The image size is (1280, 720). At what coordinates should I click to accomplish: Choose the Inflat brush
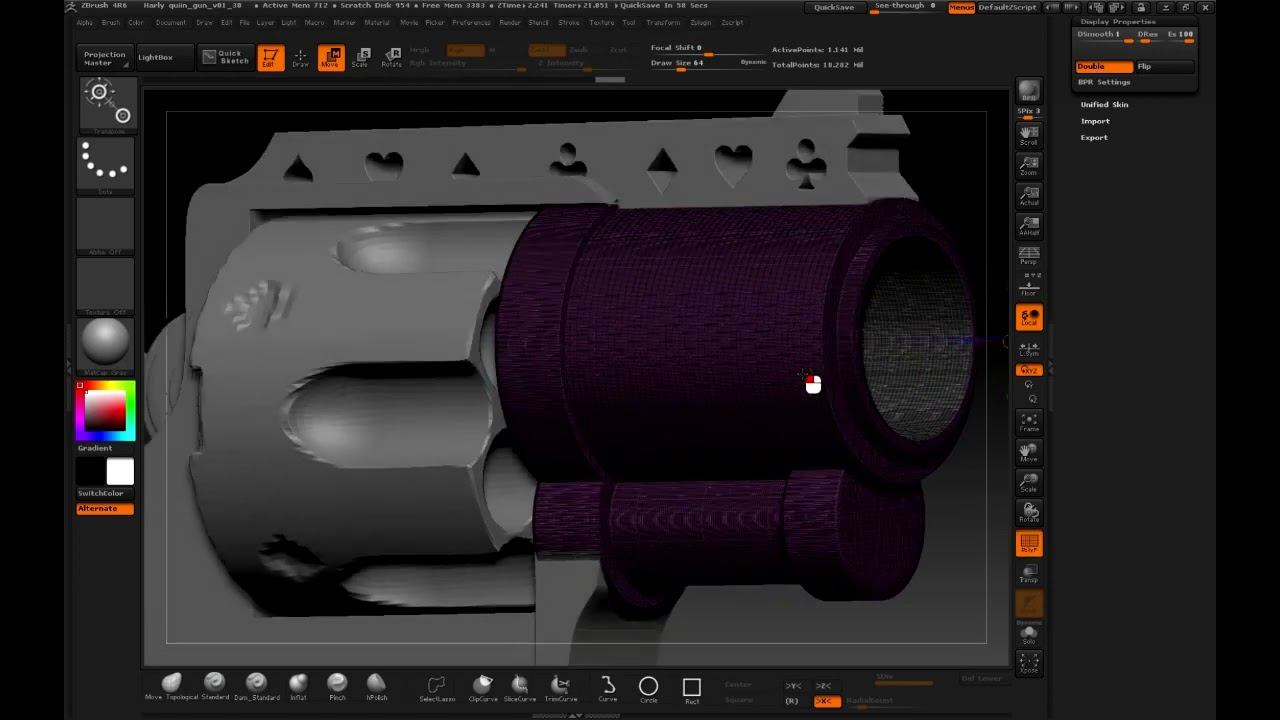[298, 687]
